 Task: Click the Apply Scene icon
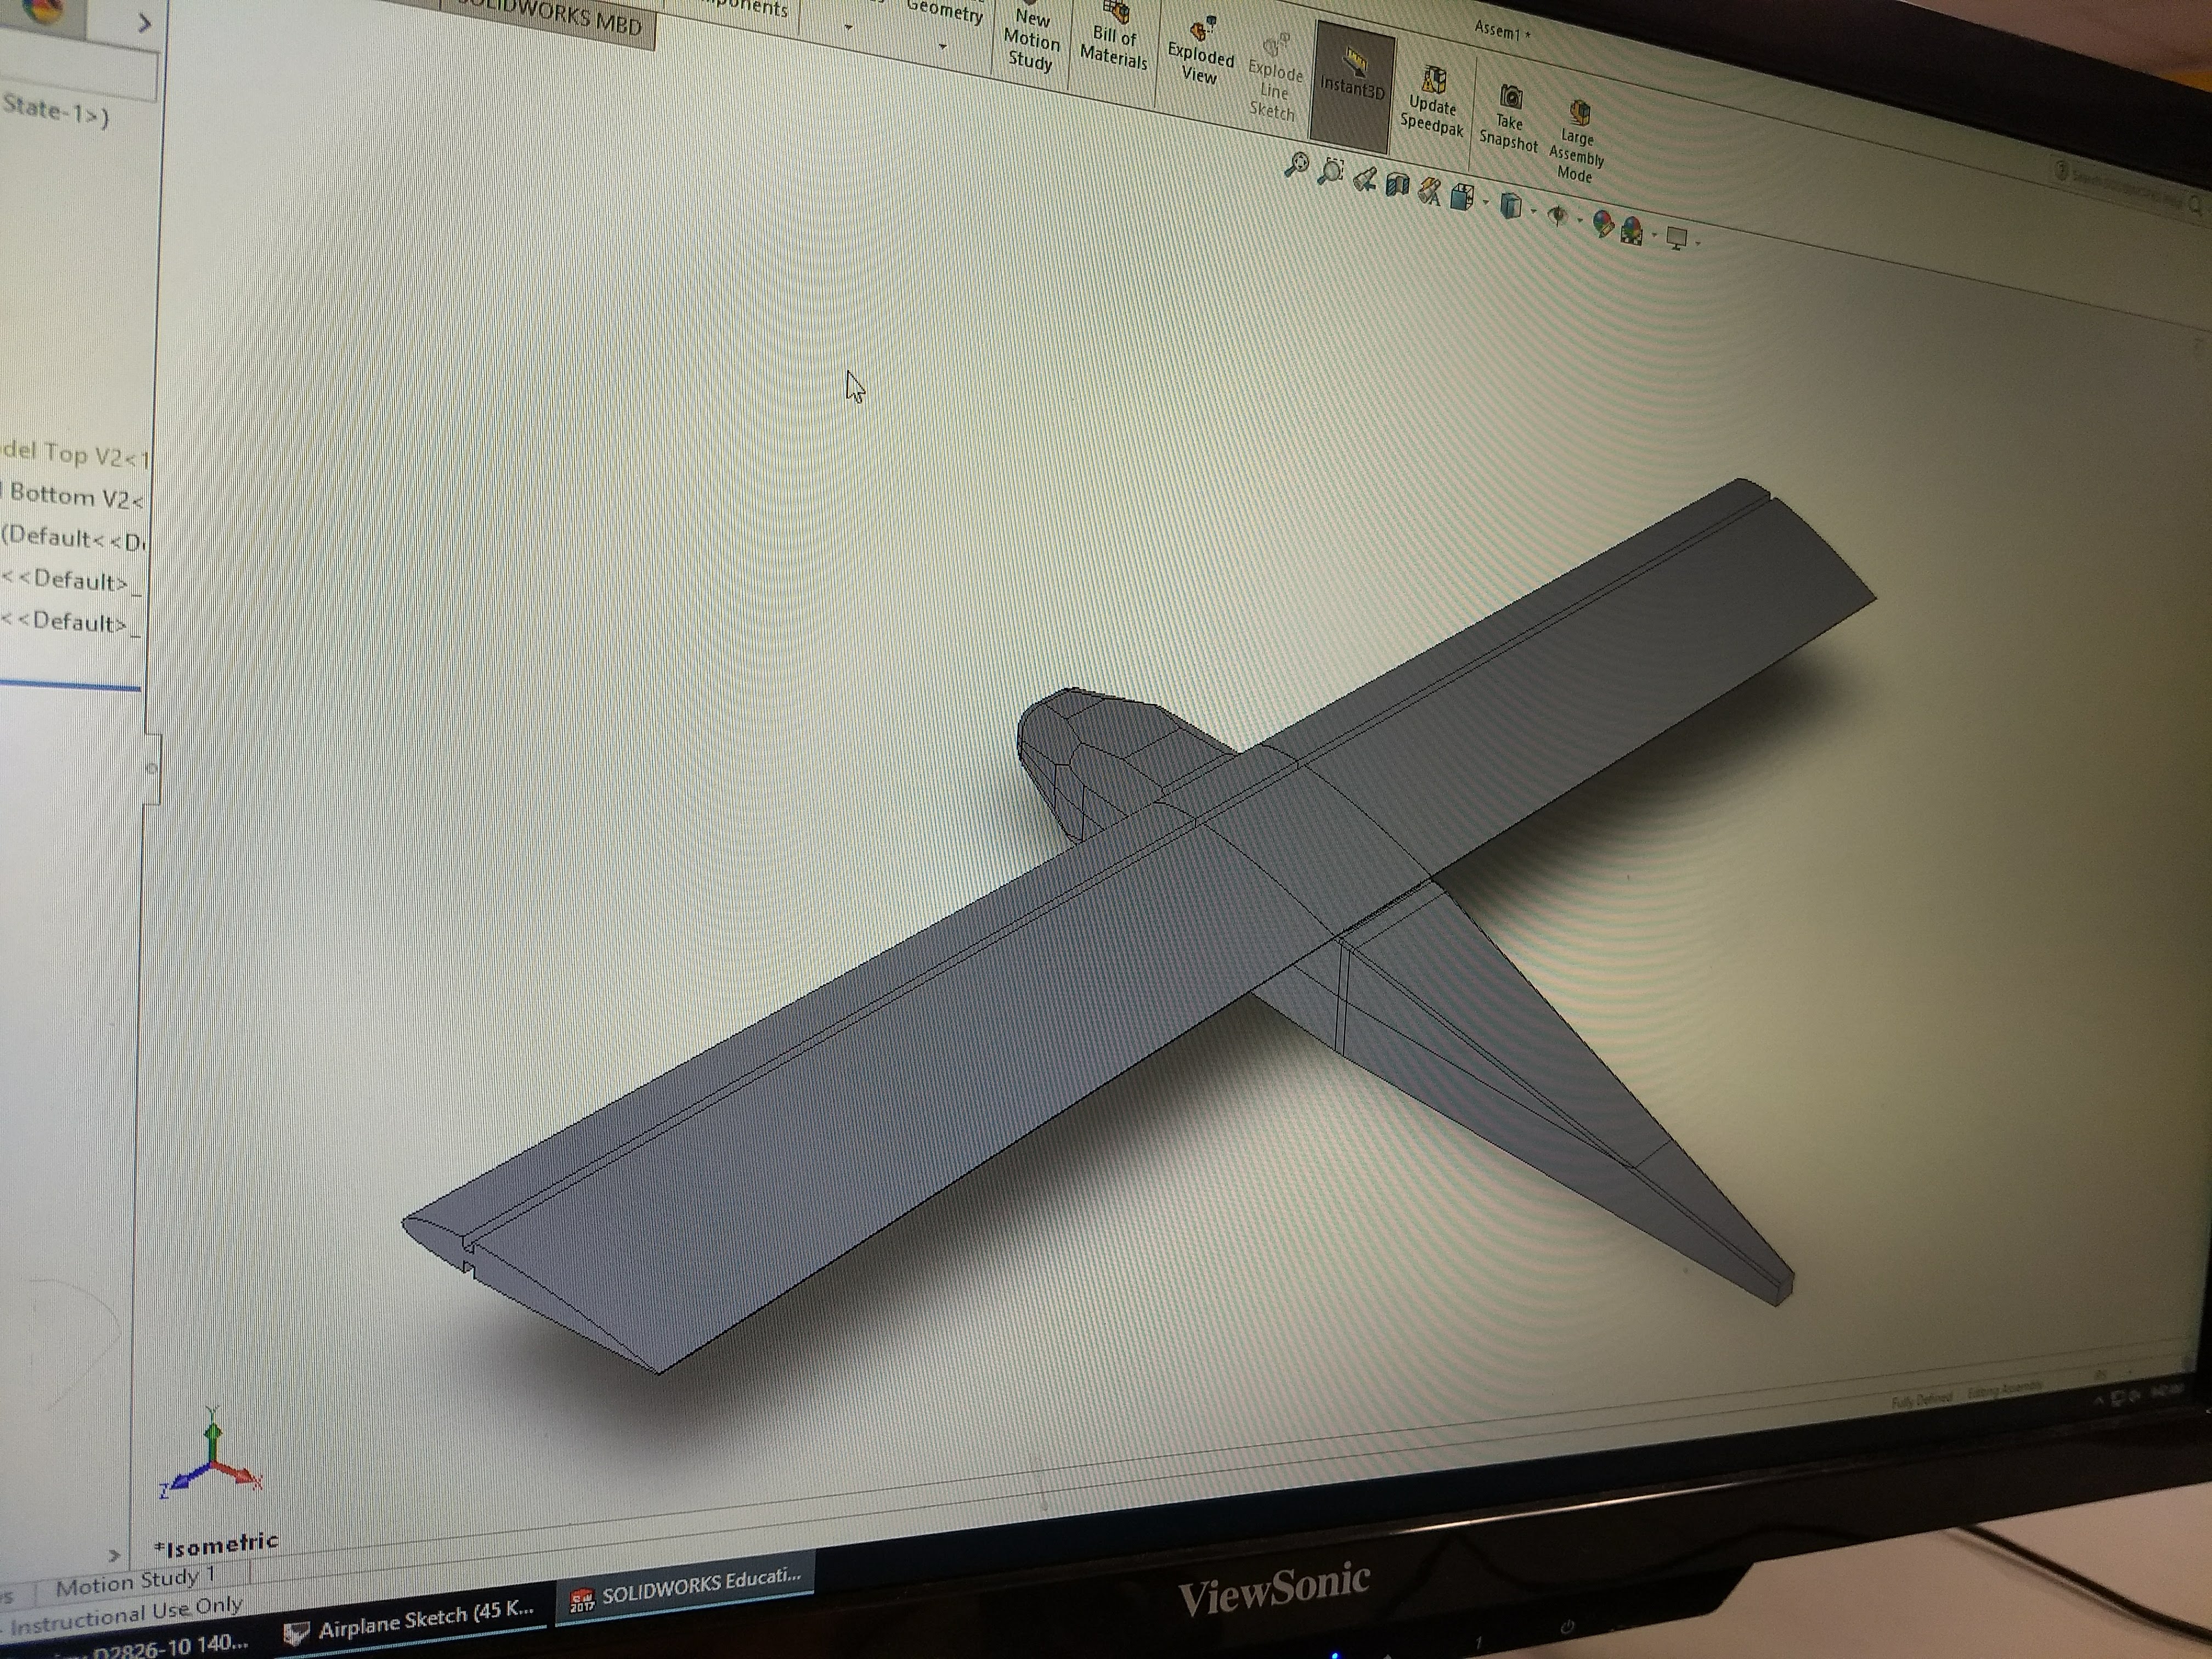(x=1631, y=230)
